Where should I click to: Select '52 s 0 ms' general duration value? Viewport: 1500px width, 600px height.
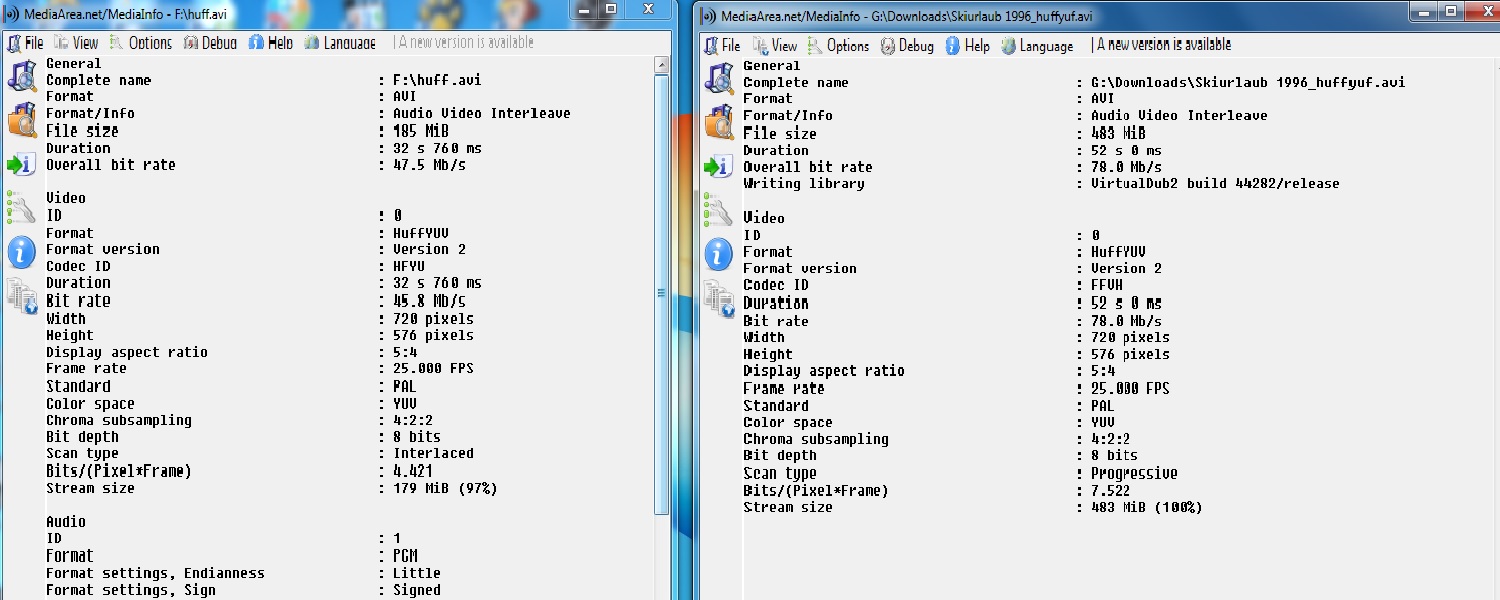point(1126,150)
